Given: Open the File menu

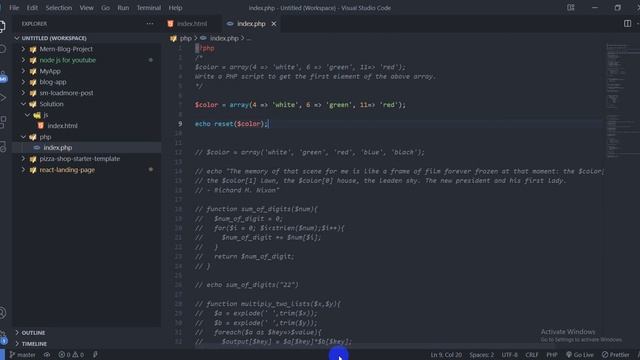Looking at the screenshot, I should 14,8.
